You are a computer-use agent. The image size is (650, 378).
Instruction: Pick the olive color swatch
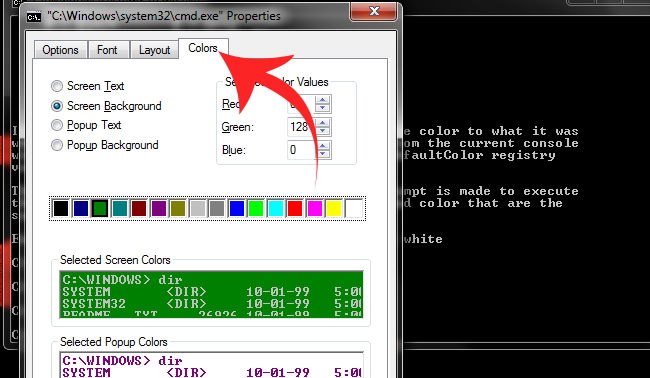[x=178, y=208]
